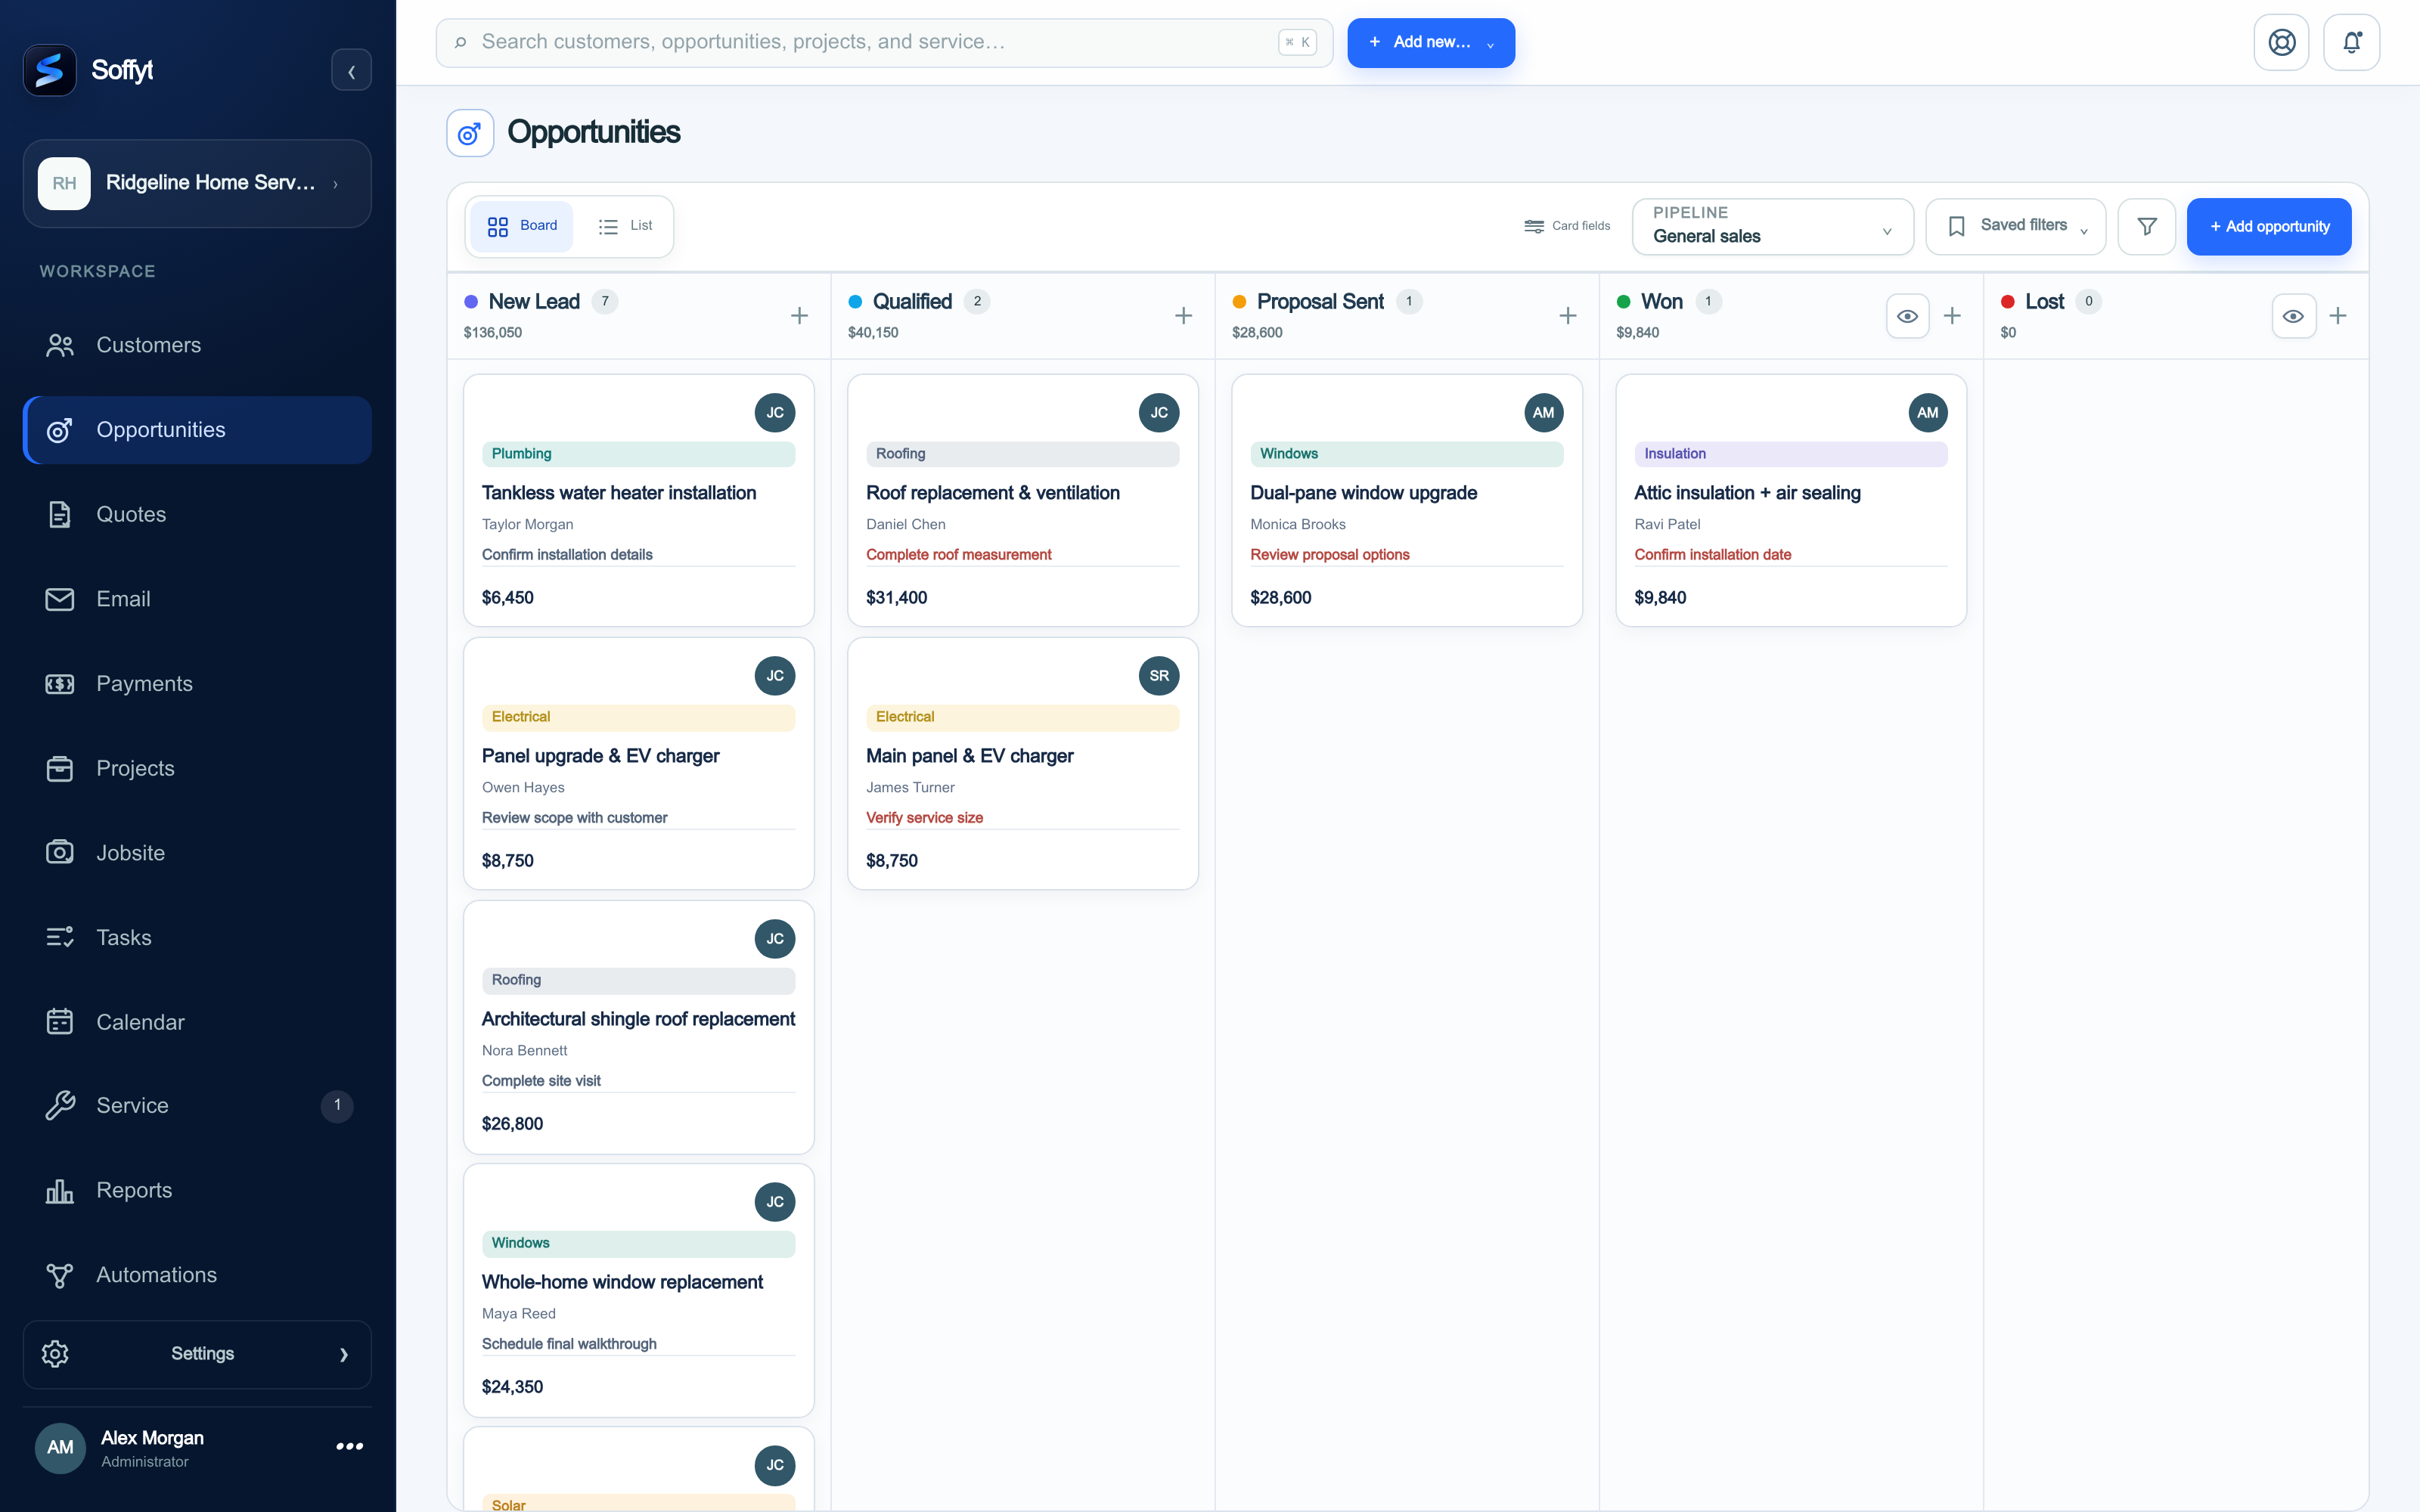Screen dimensions: 2420x1512
Task: Click the SR avatar on Main panel card
Action: pyautogui.click(x=1159, y=676)
